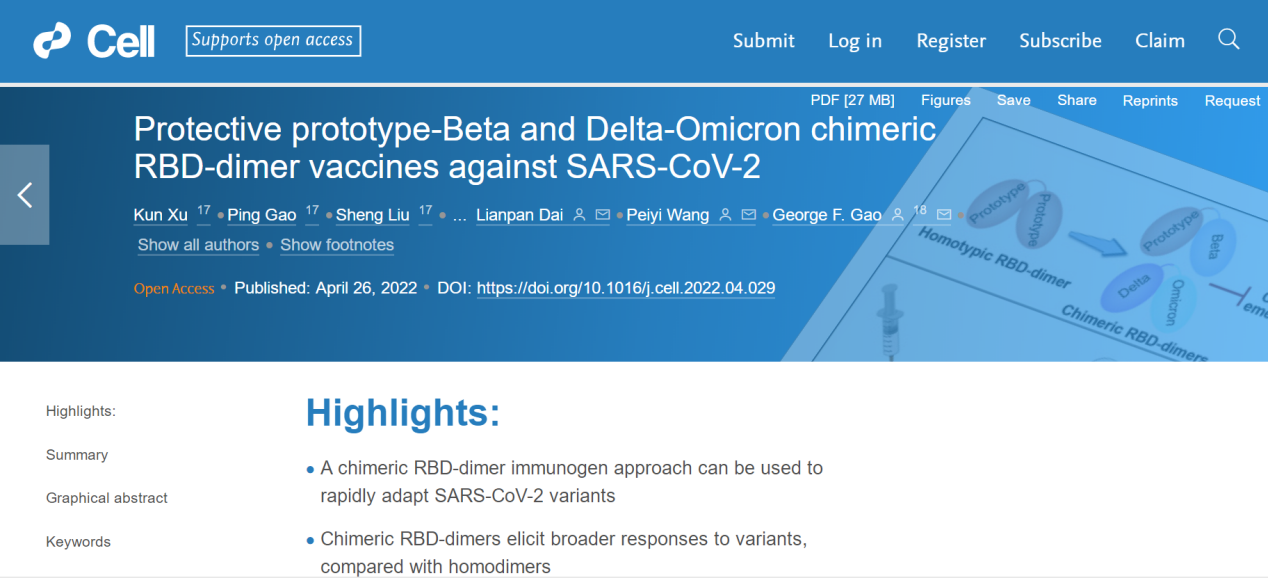Click Lianpan Dai's email envelope icon
This screenshot has width=1268, height=578.
(x=602, y=215)
